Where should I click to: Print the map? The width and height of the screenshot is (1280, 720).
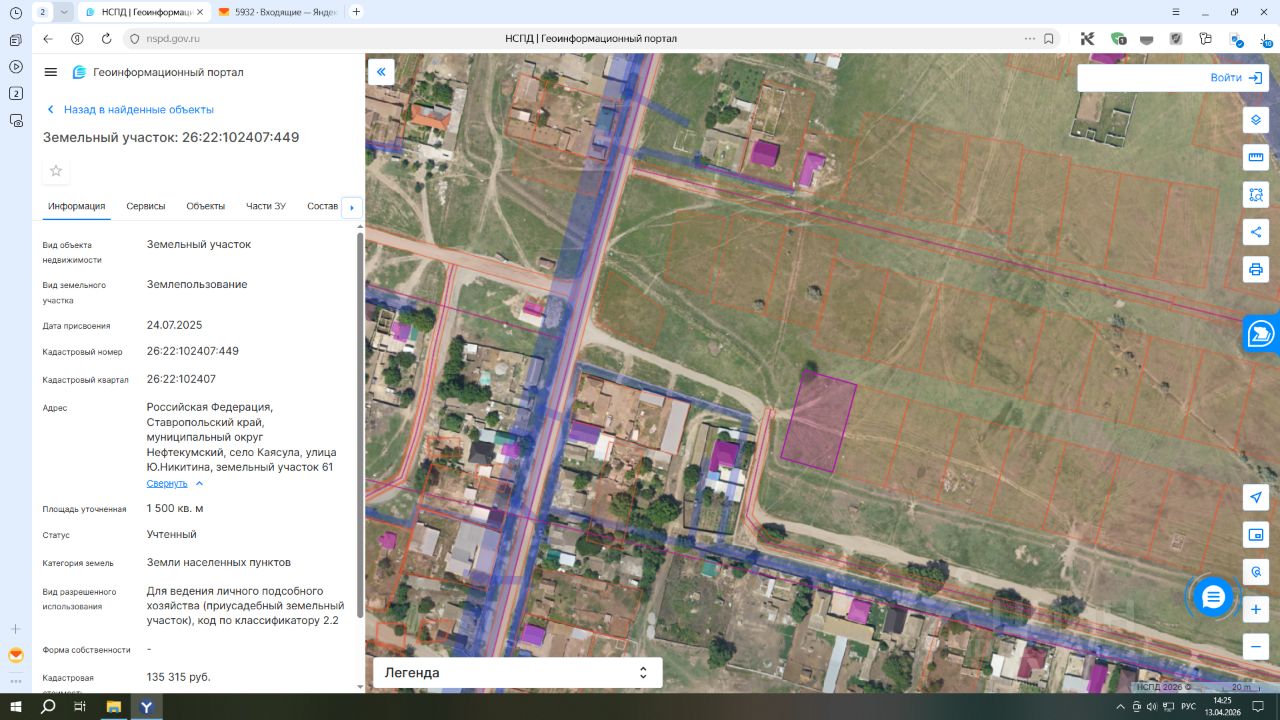1256,269
